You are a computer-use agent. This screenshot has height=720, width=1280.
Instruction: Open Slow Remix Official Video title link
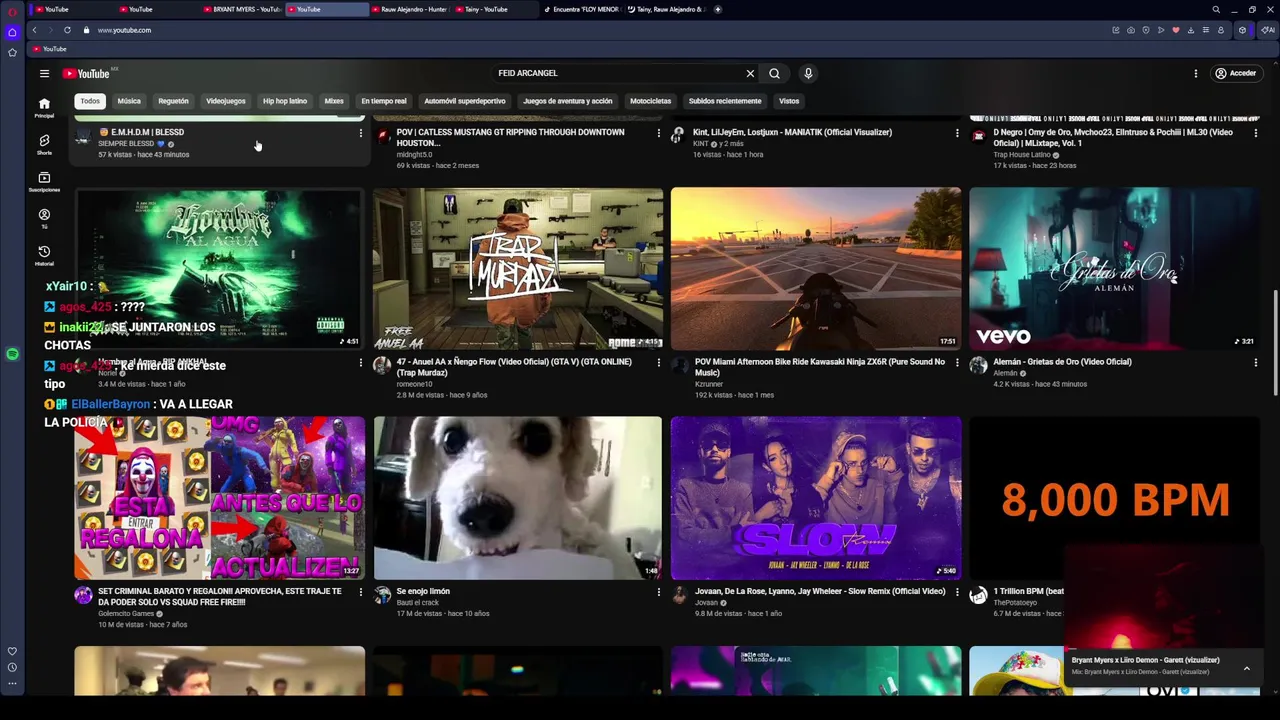[819, 591]
